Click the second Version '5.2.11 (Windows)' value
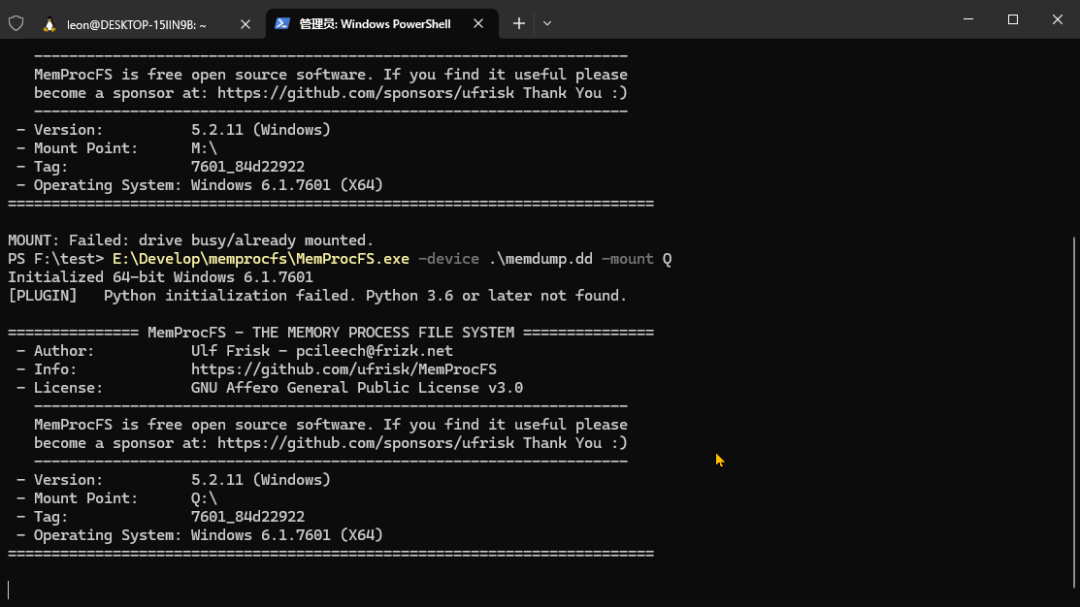This screenshot has width=1080, height=607. [261, 480]
